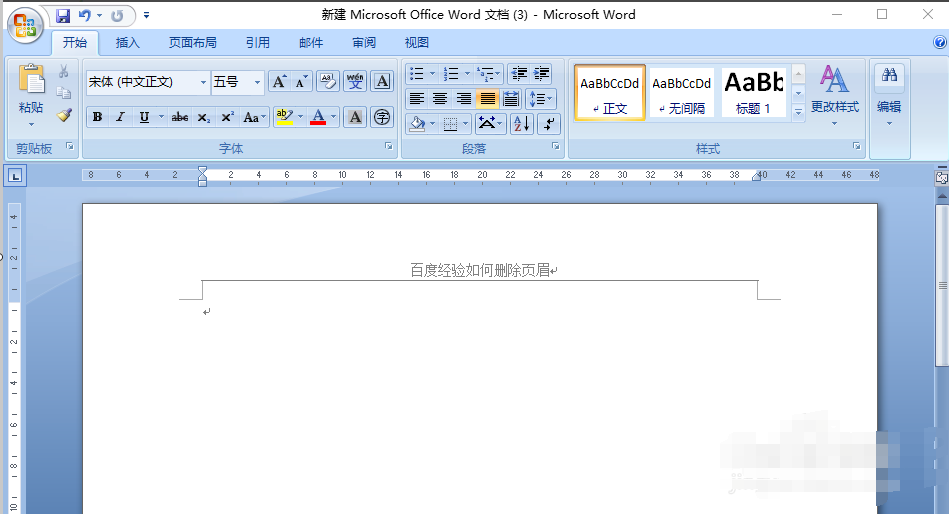
Task: Open bullets list dropdown
Action: [x=432, y=74]
